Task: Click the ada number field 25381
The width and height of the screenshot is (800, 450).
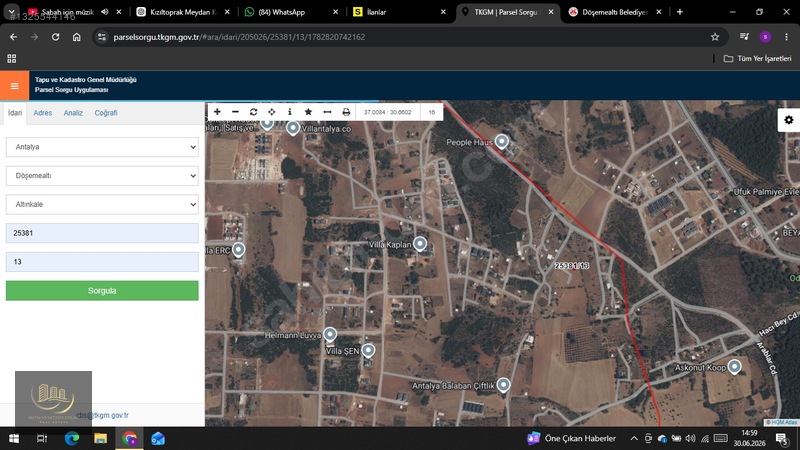Action: [x=102, y=233]
